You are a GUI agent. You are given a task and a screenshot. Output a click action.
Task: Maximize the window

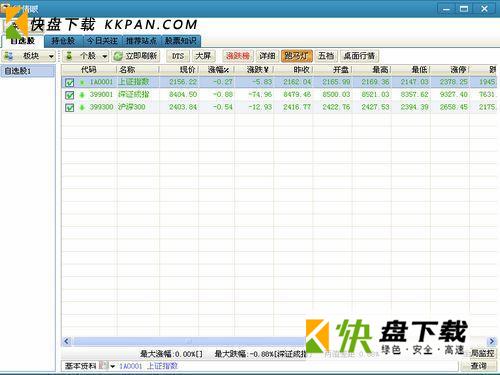coord(464,9)
